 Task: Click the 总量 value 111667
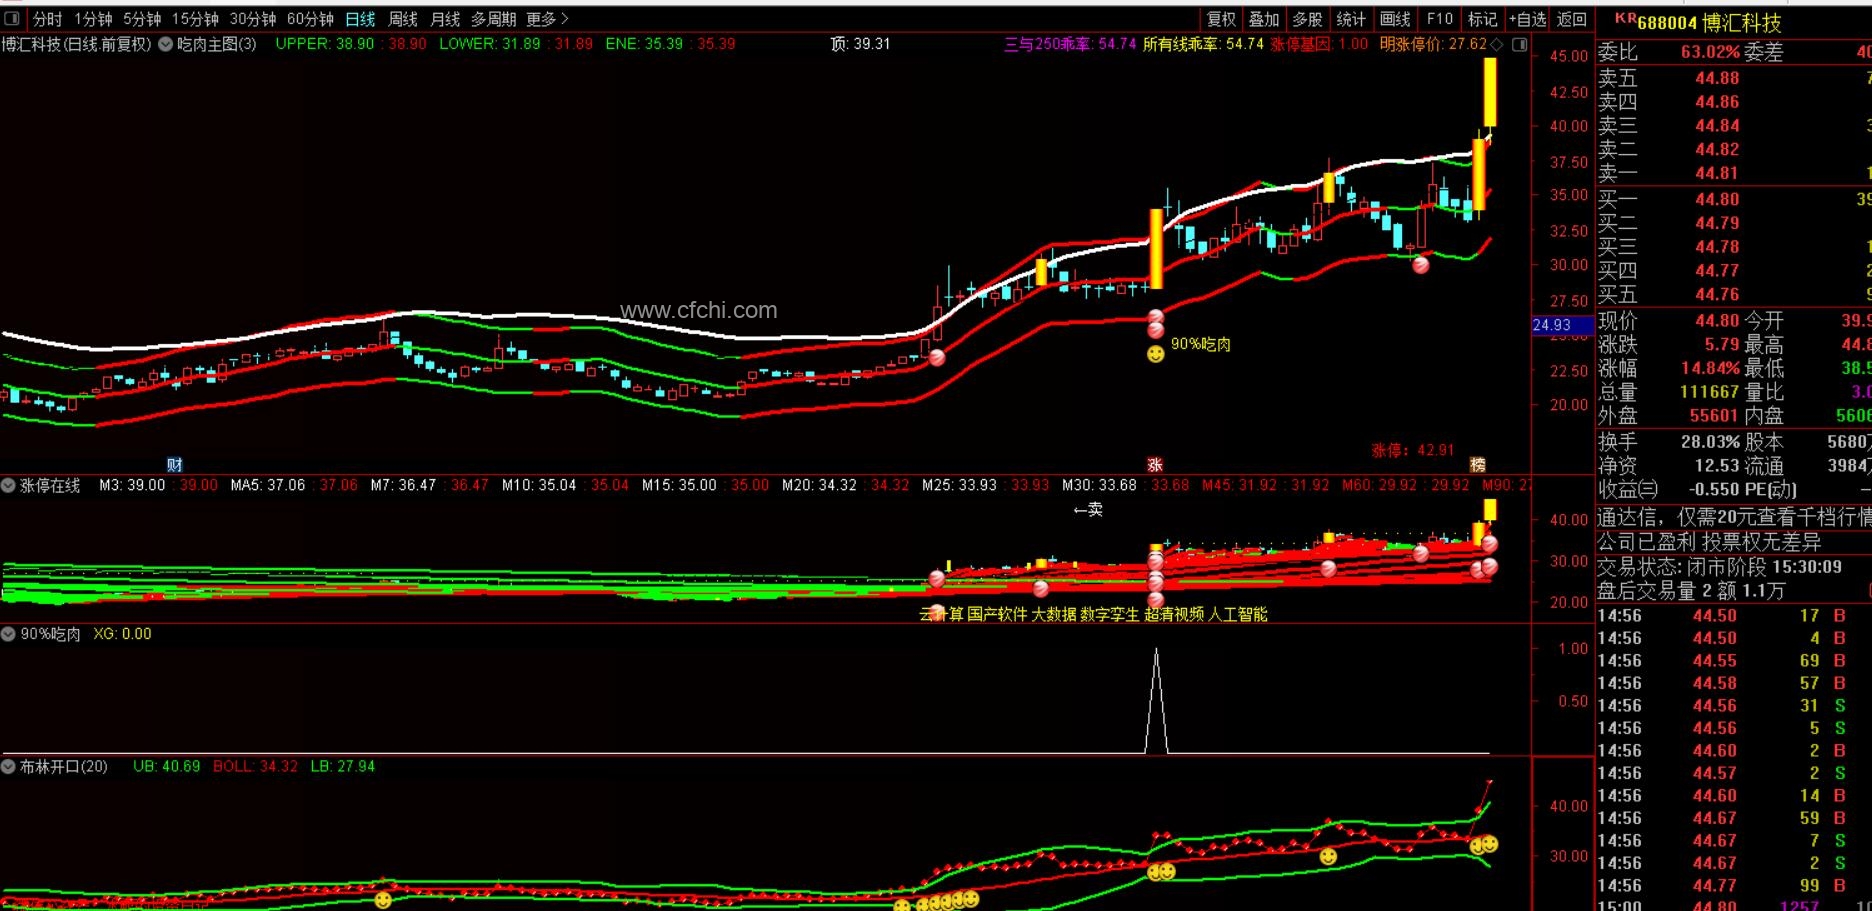(1710, 392)
